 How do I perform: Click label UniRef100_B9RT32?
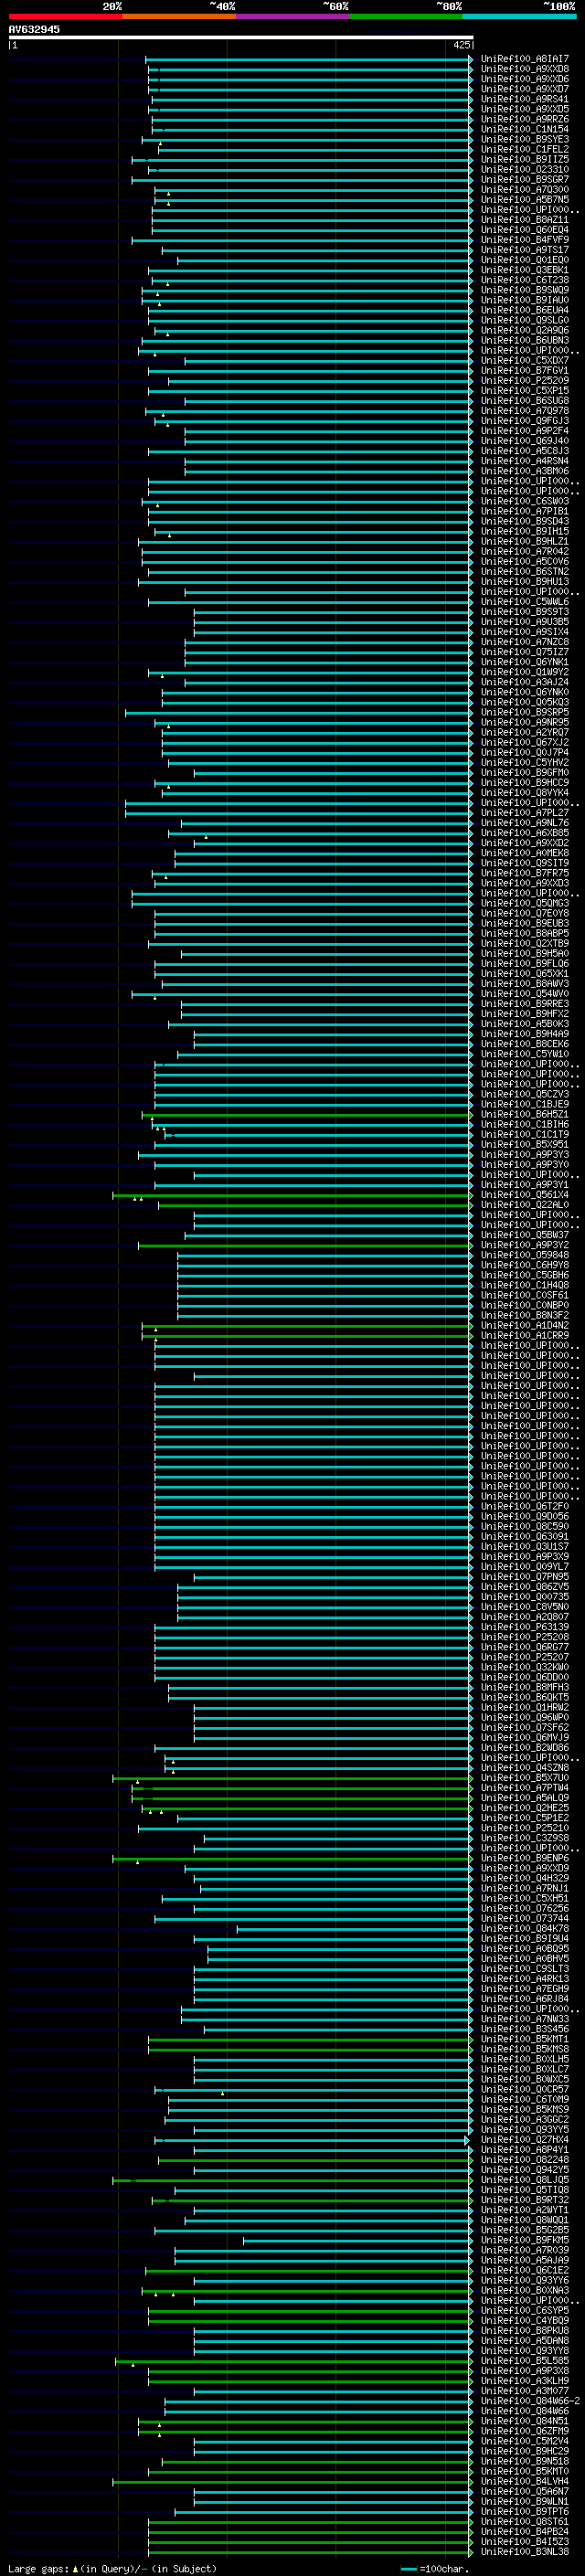(525, 2200)
